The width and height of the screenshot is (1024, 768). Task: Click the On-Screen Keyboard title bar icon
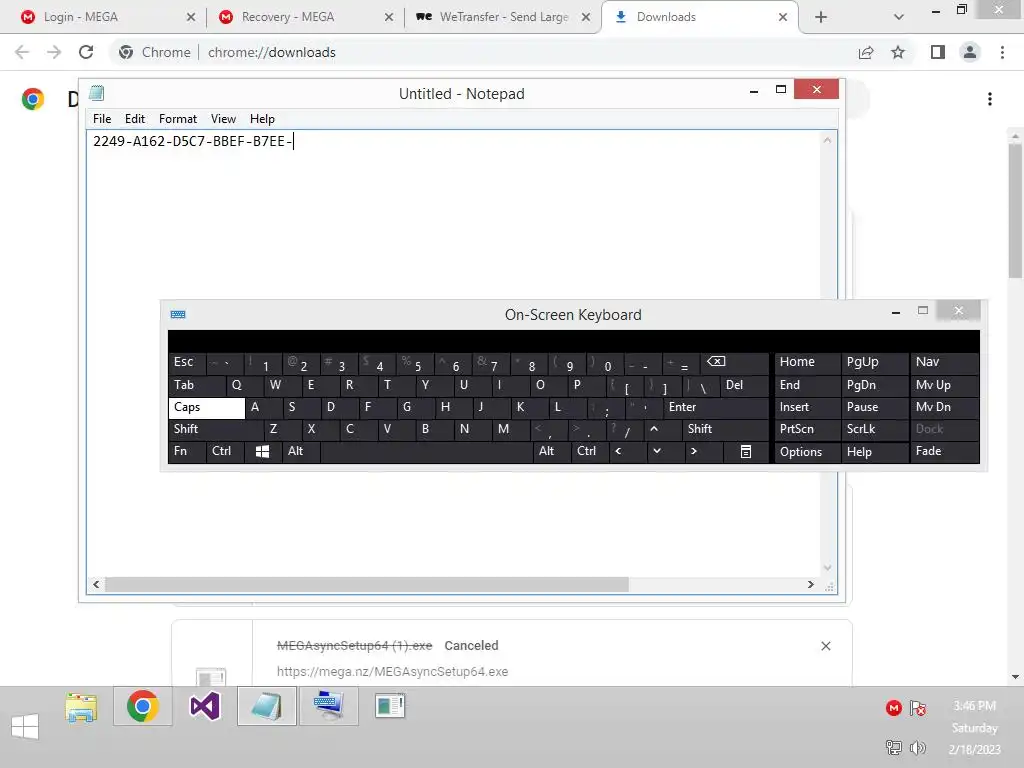[x=178, y=315]
